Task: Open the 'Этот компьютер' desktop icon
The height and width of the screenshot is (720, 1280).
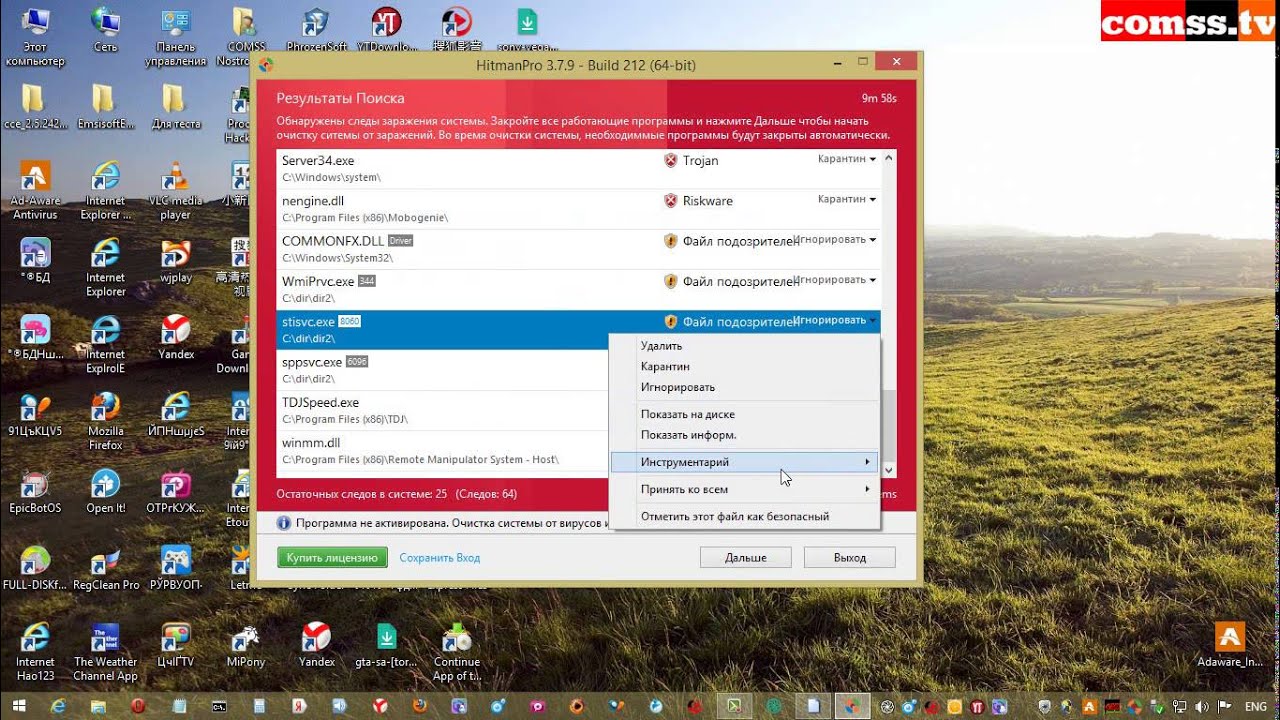Action: click(35, 38)
